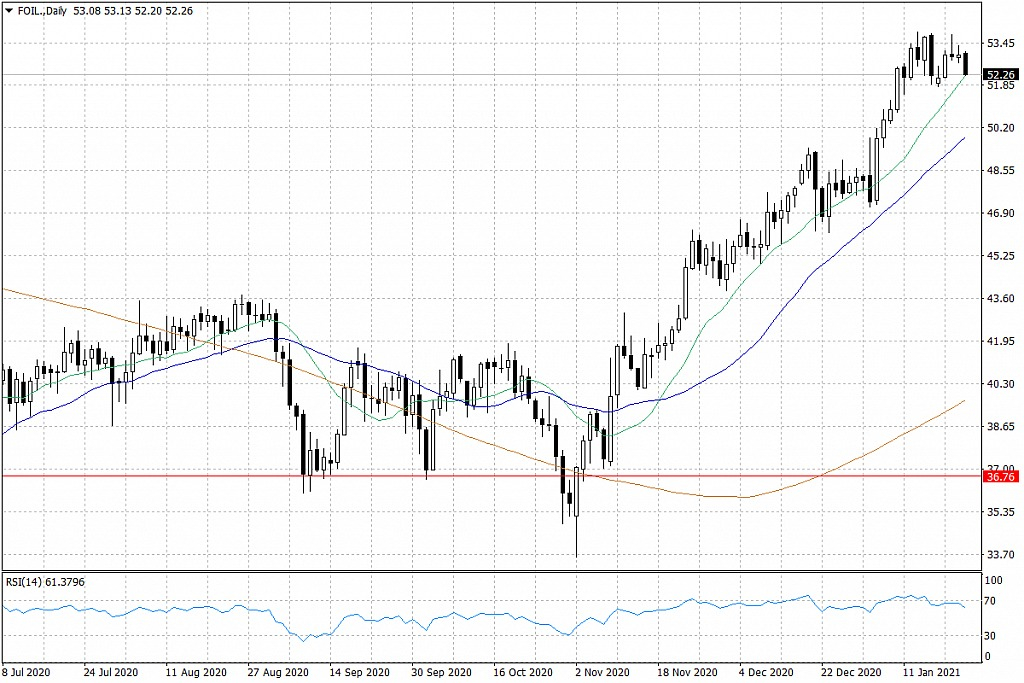Click the last candlestick on the chart
Image resolution: width=1024 pixels, height=683 pixels.
965,63
